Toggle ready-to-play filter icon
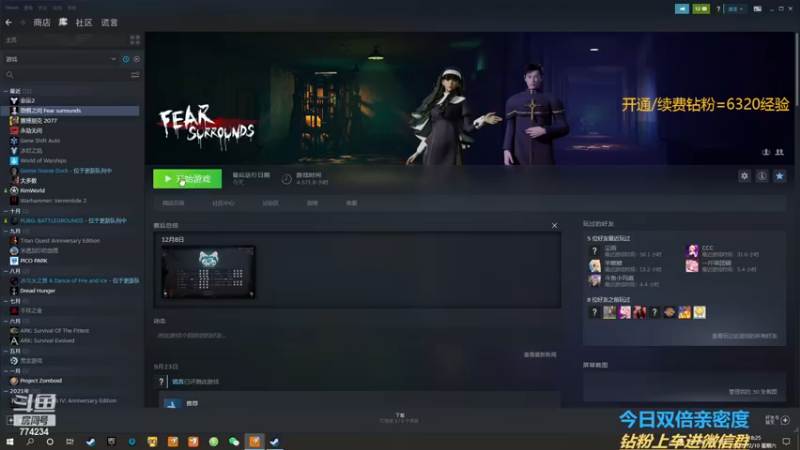This screenshot has height=450, width=800. (x=137, y=59)
